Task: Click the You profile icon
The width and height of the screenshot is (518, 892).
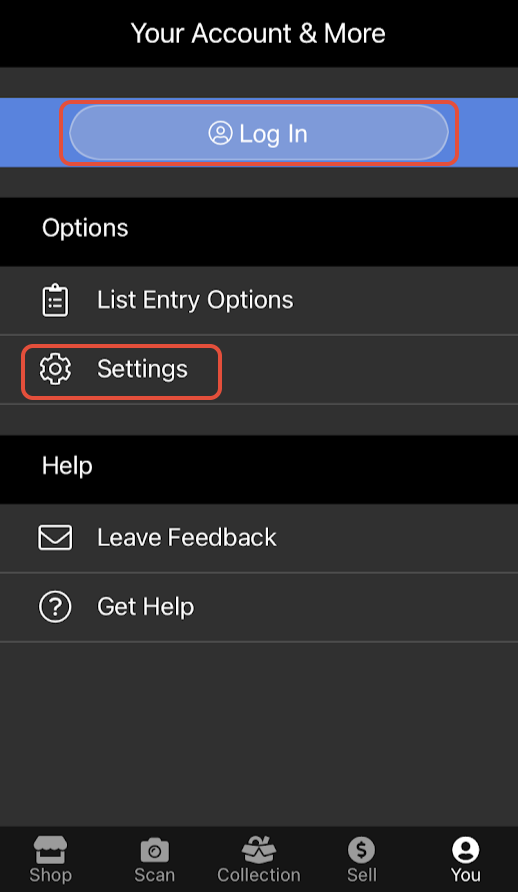Action: (466, 851)
